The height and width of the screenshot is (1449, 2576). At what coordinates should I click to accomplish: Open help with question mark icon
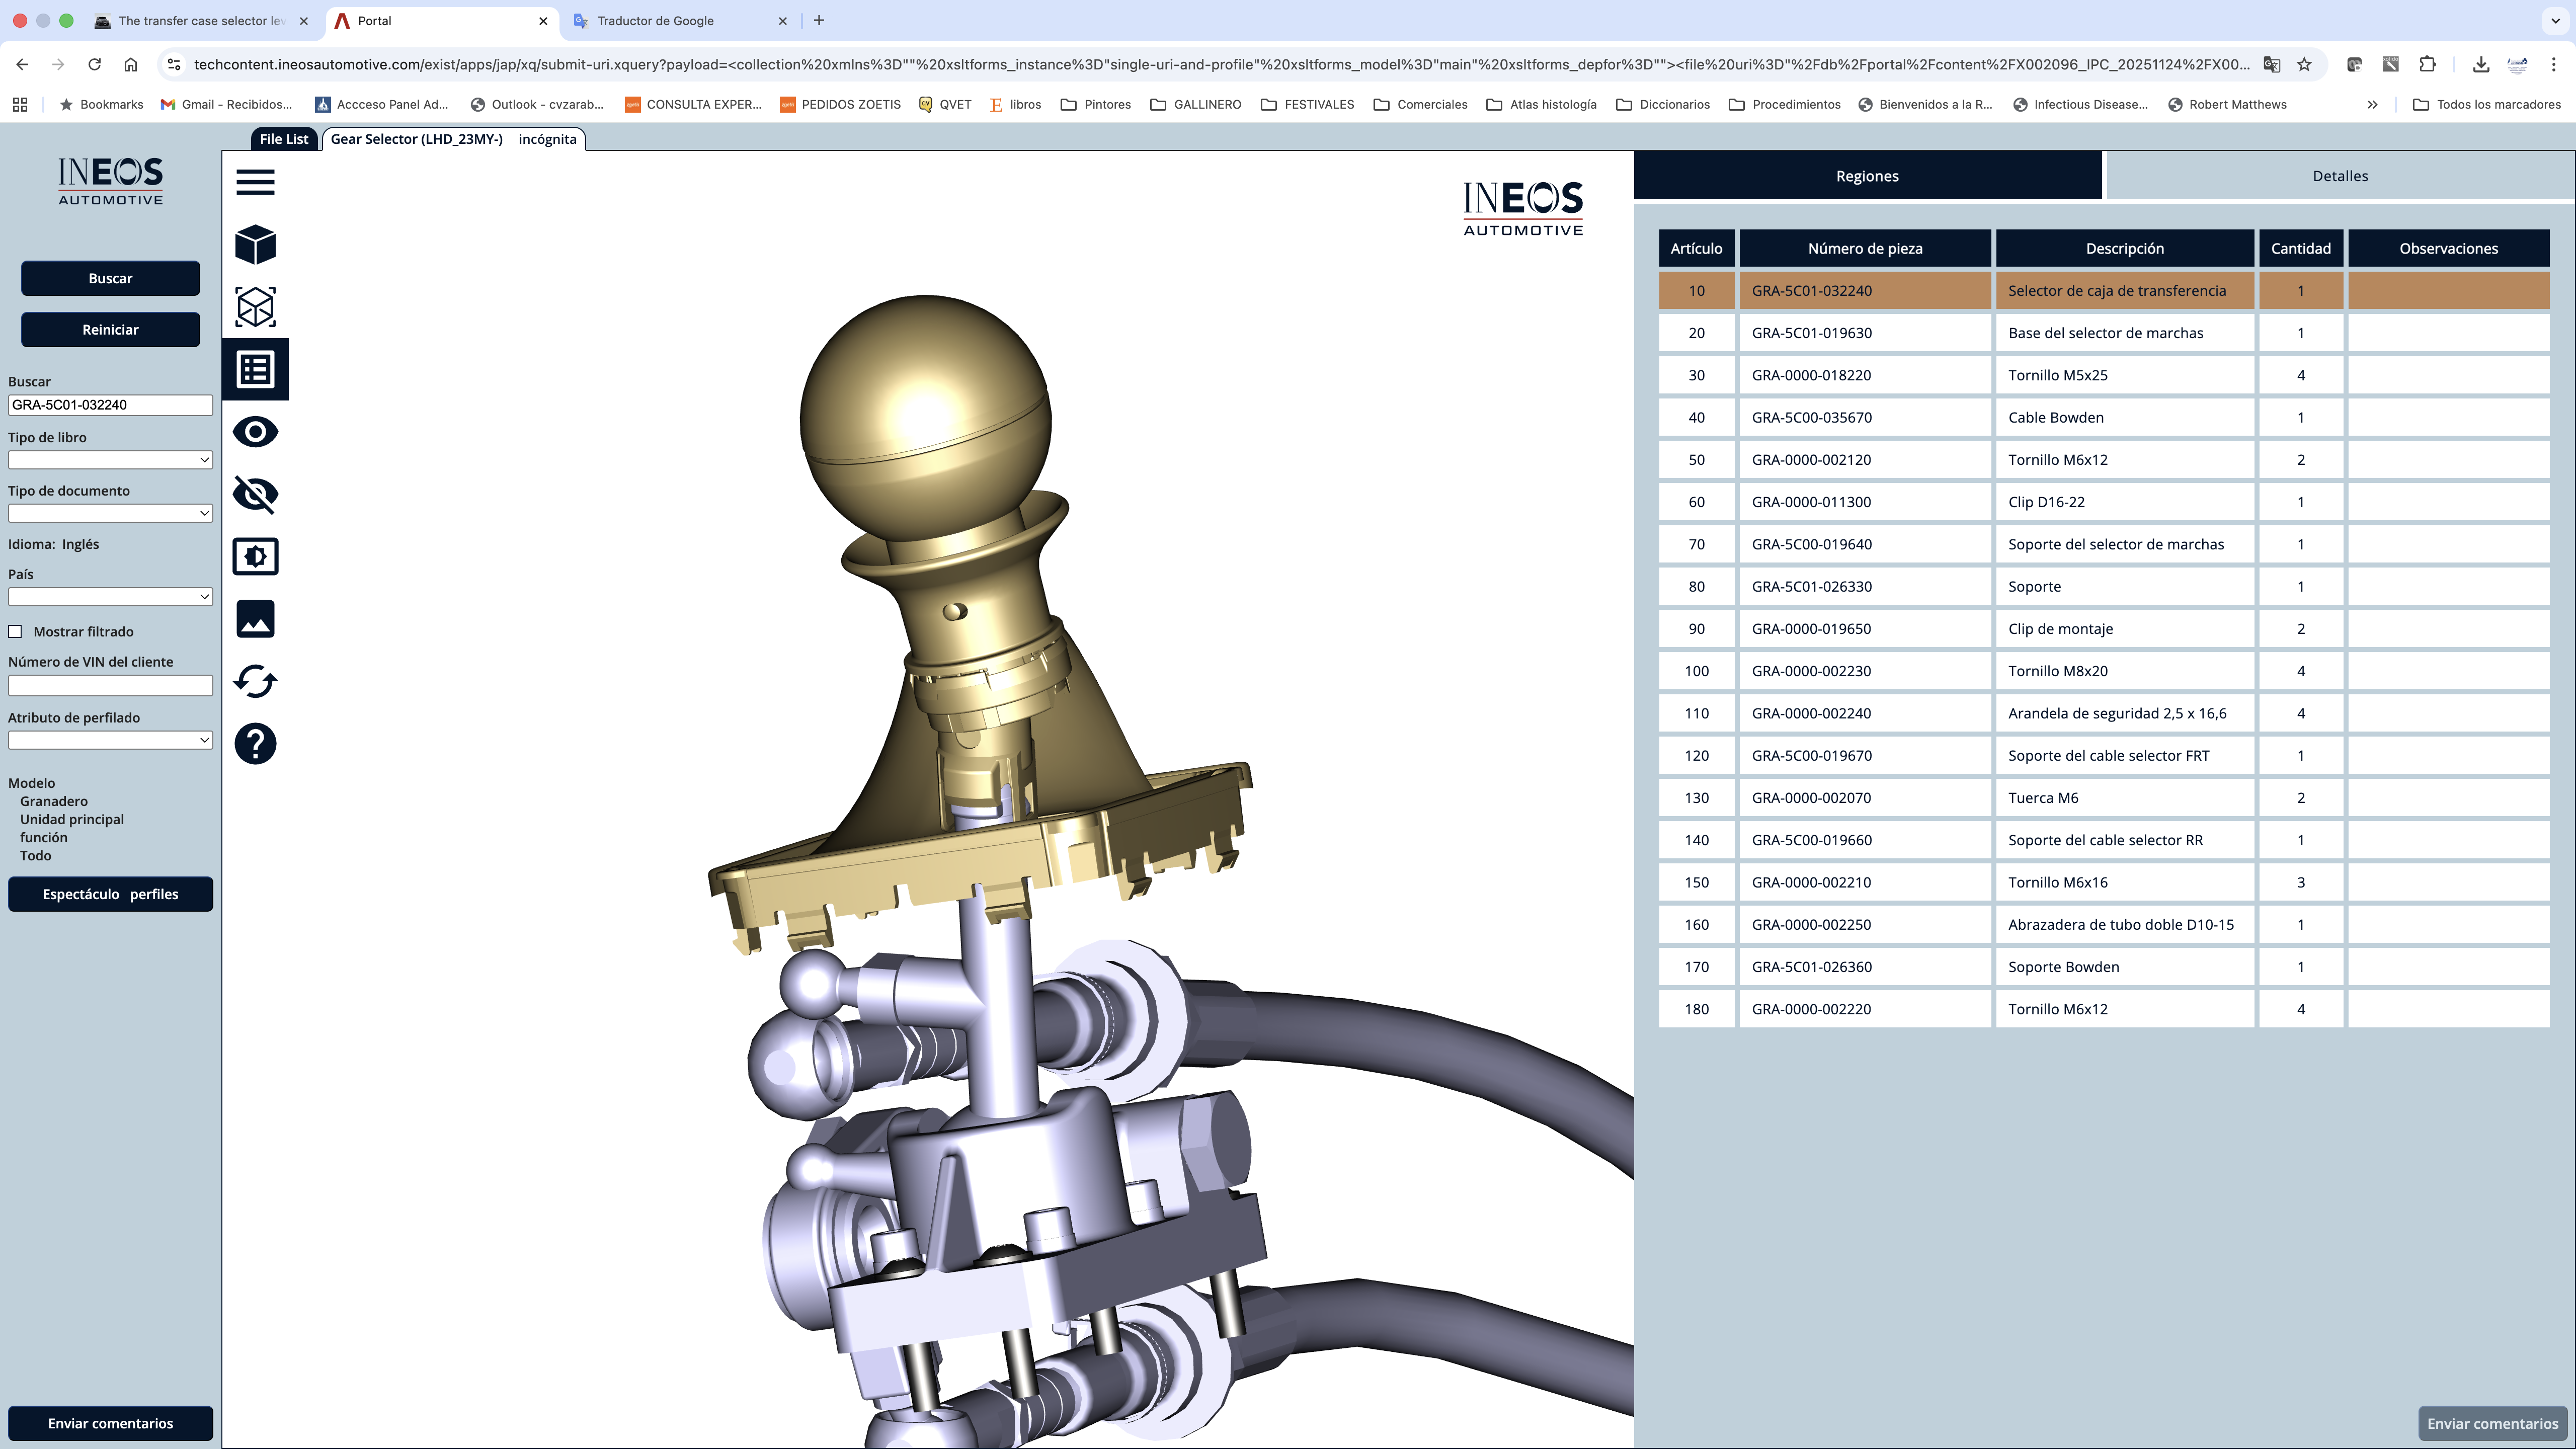255,744
